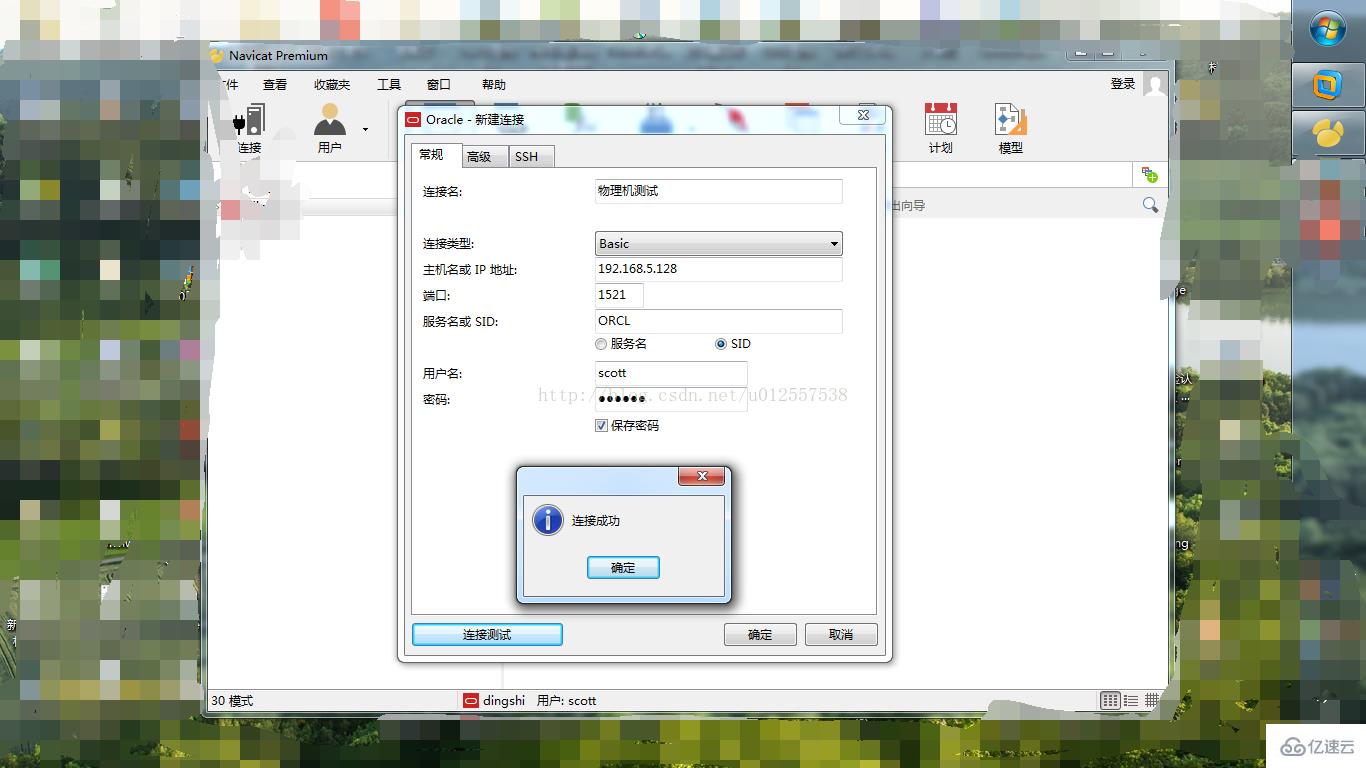Click the blue-framed taskbar app icon

[x=1328, y=87]
